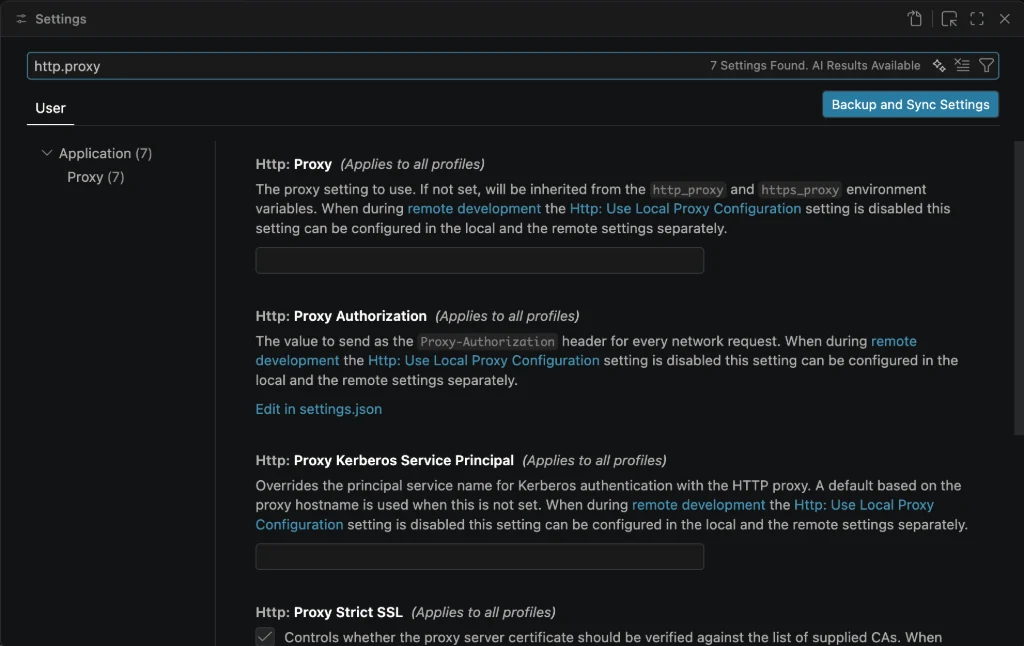Clear the settings search input
The width and height of the screenshot is (1024, 646).
(962, 65)
